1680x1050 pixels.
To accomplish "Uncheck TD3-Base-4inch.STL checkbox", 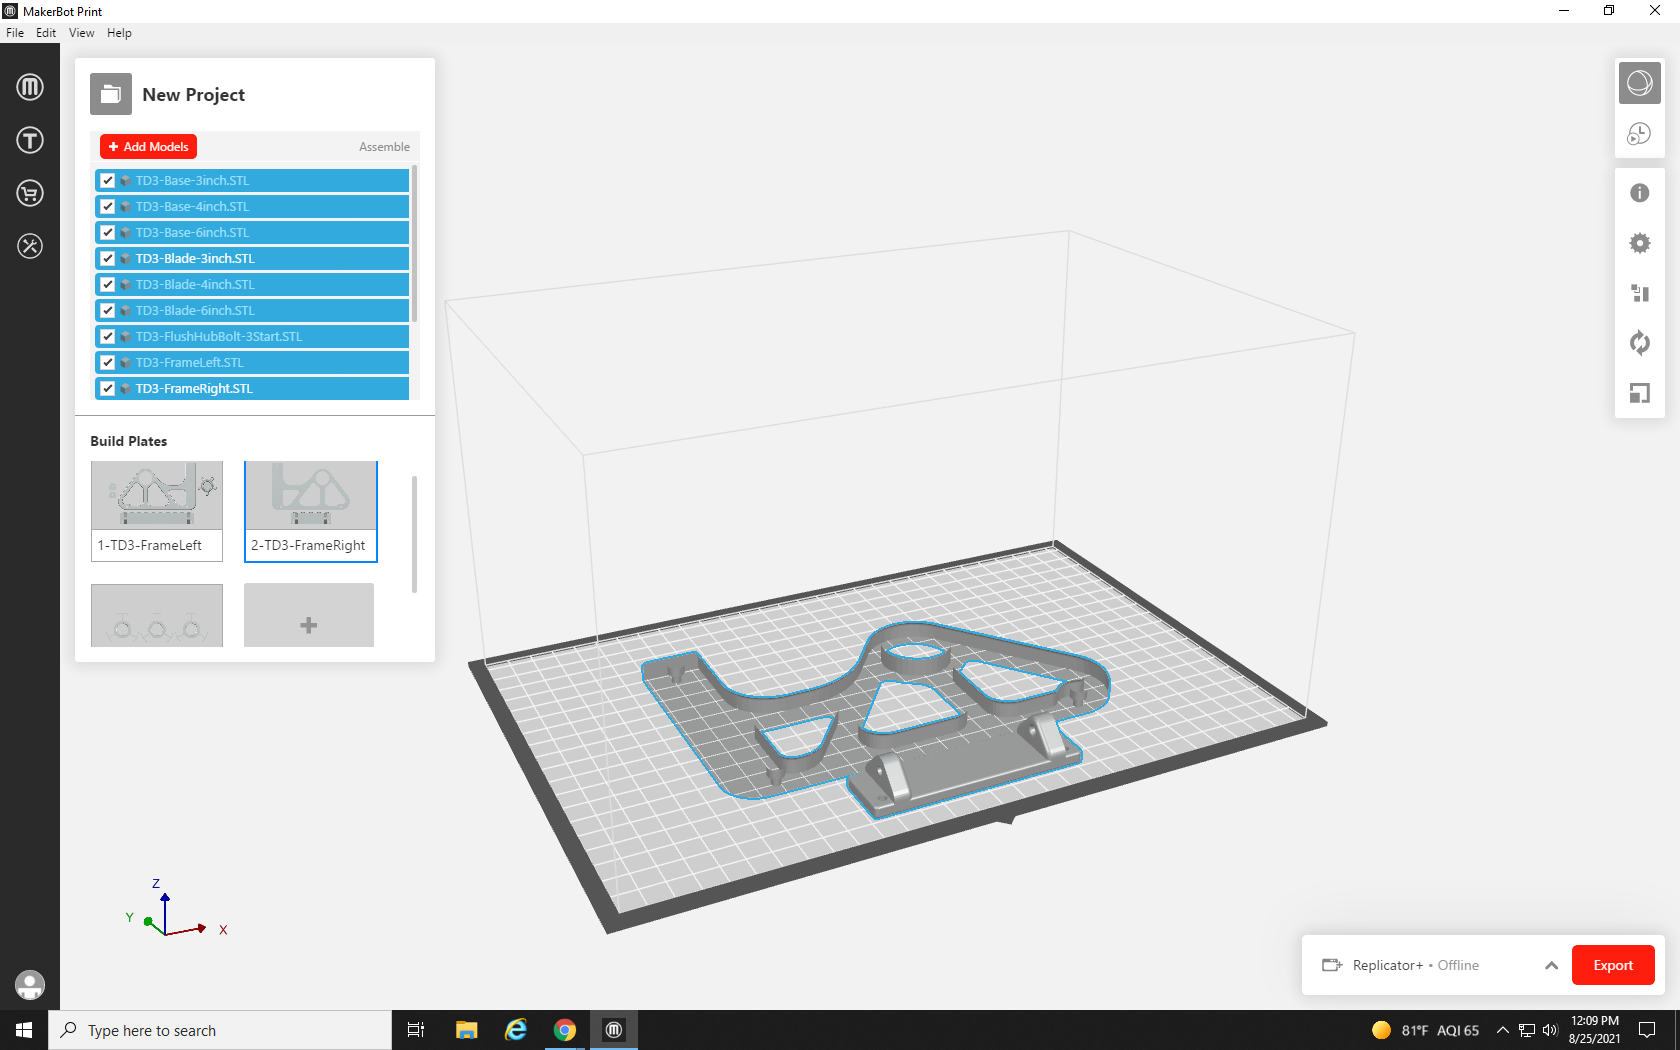I will tap(108, 207).
